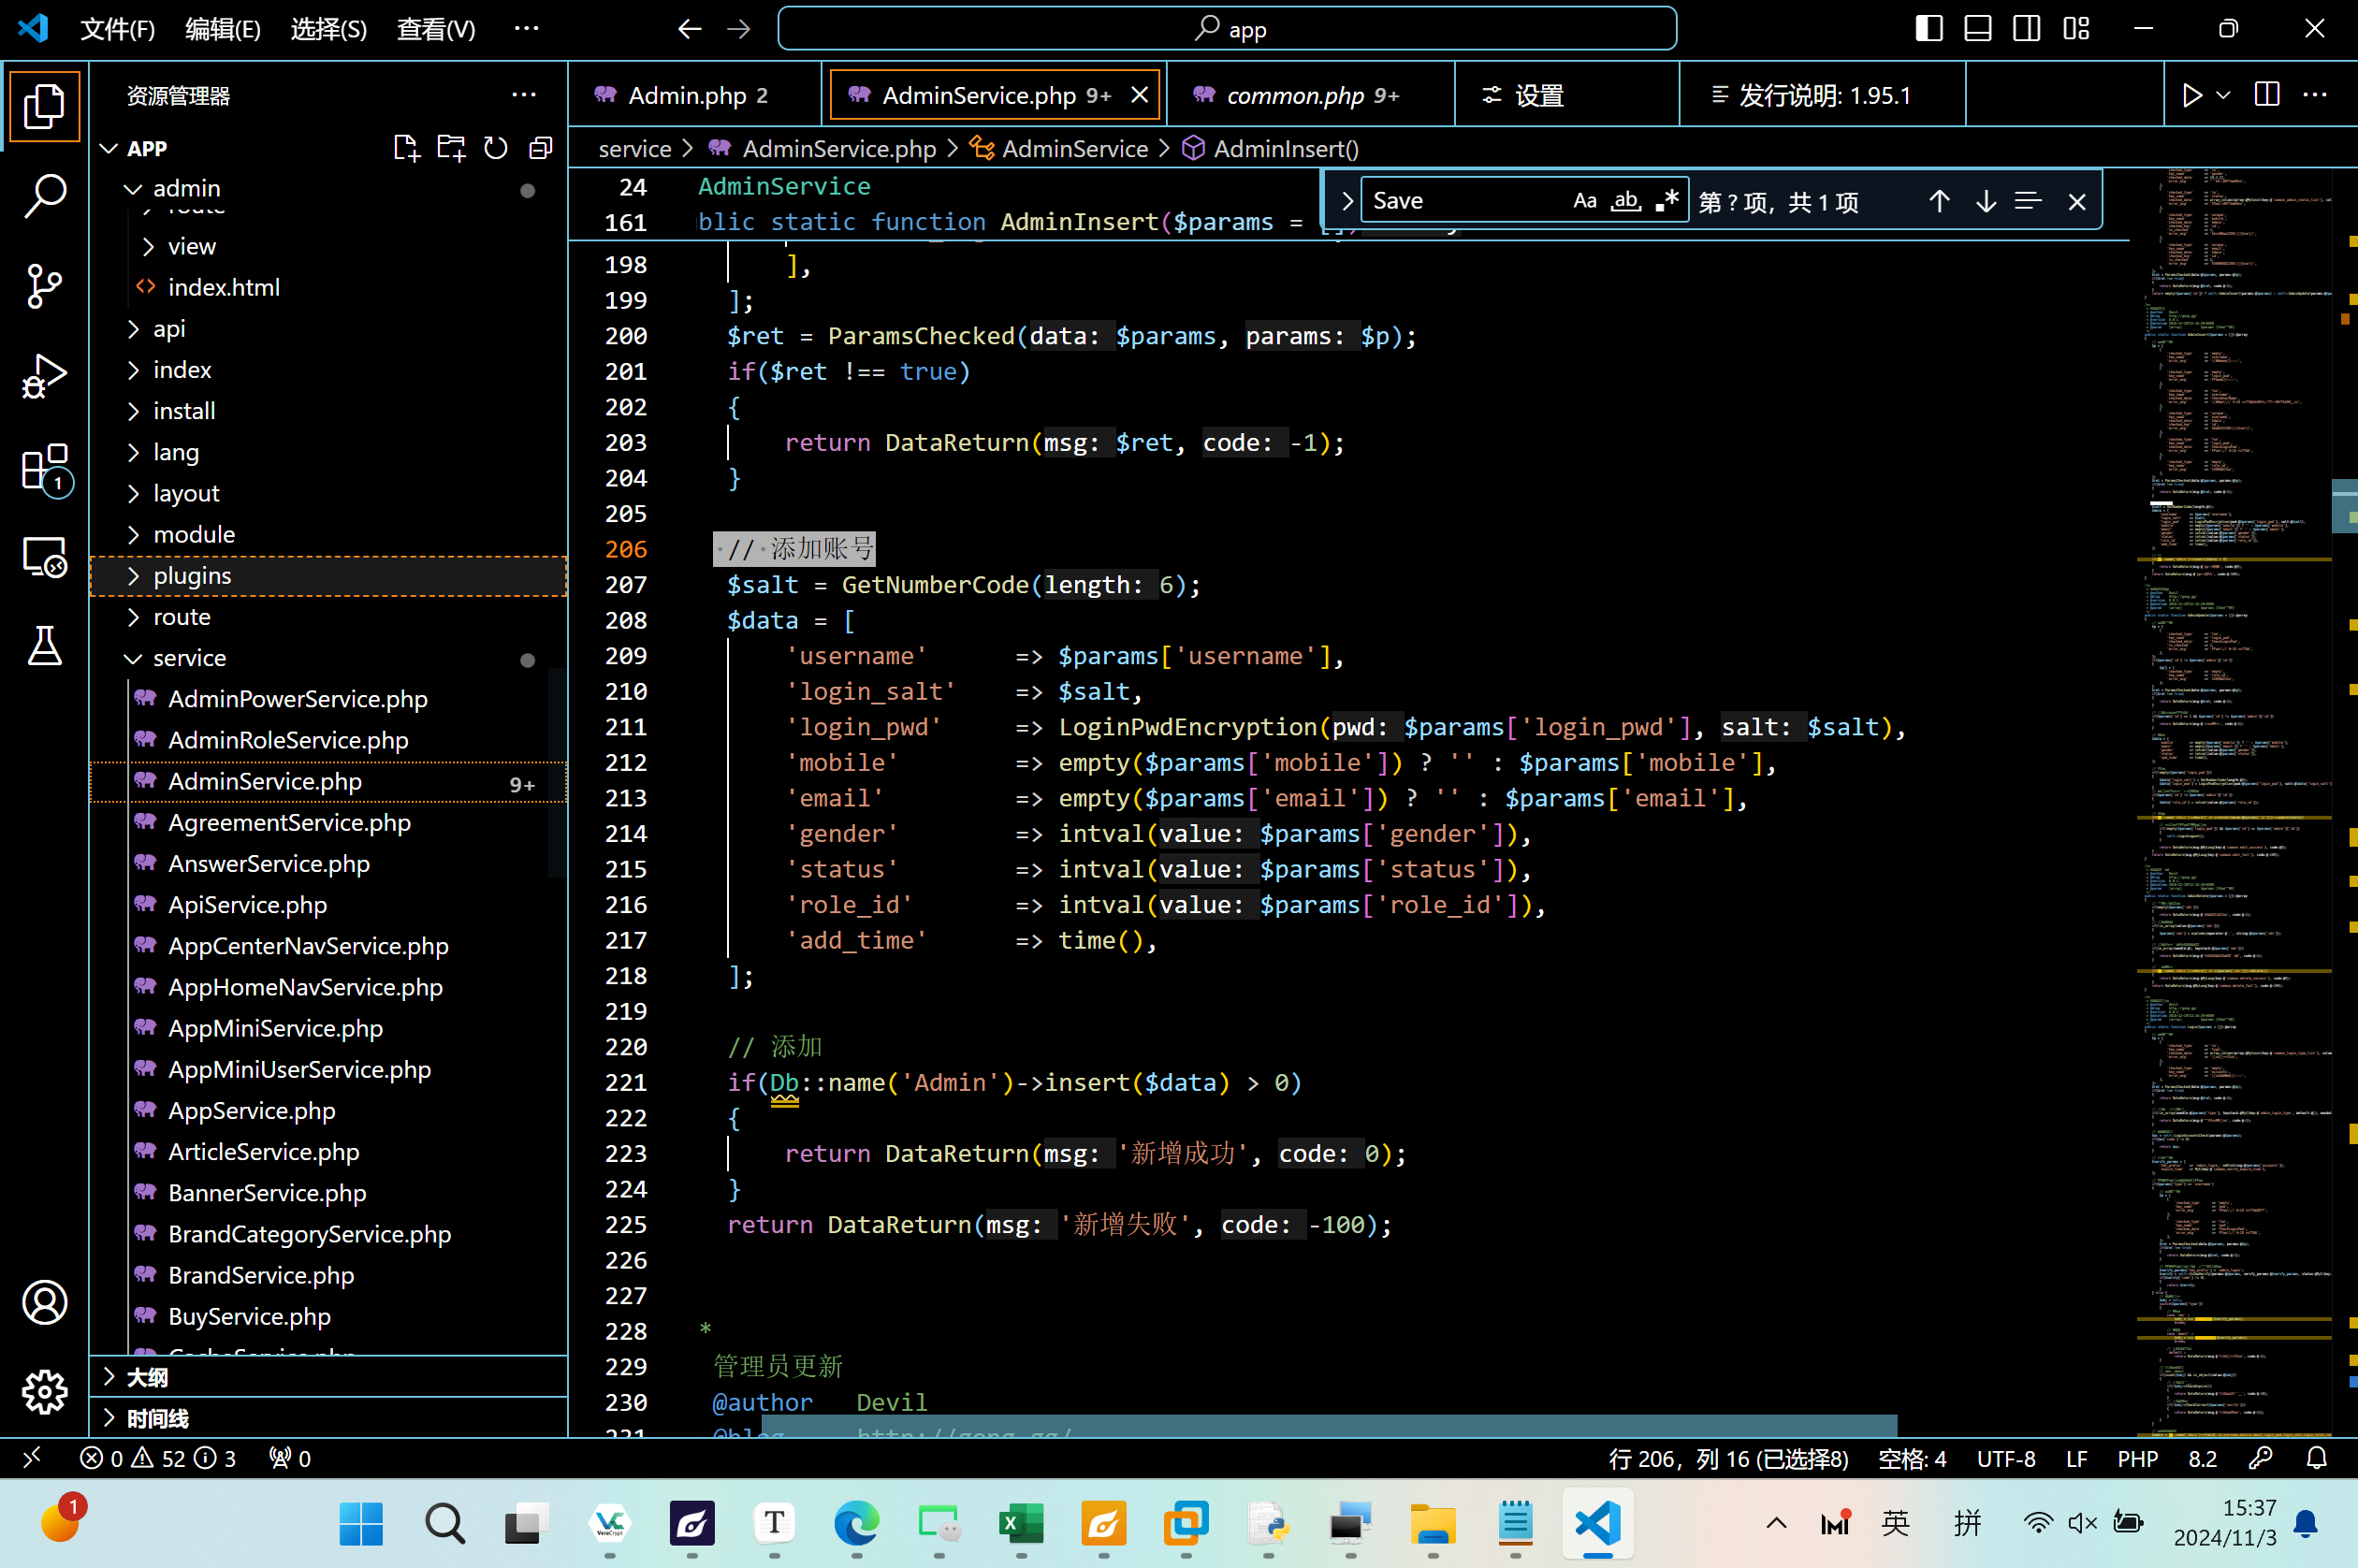Click the command center search box
The height and width of the screenshot is (1568, 2358).
pos(1227,29)
